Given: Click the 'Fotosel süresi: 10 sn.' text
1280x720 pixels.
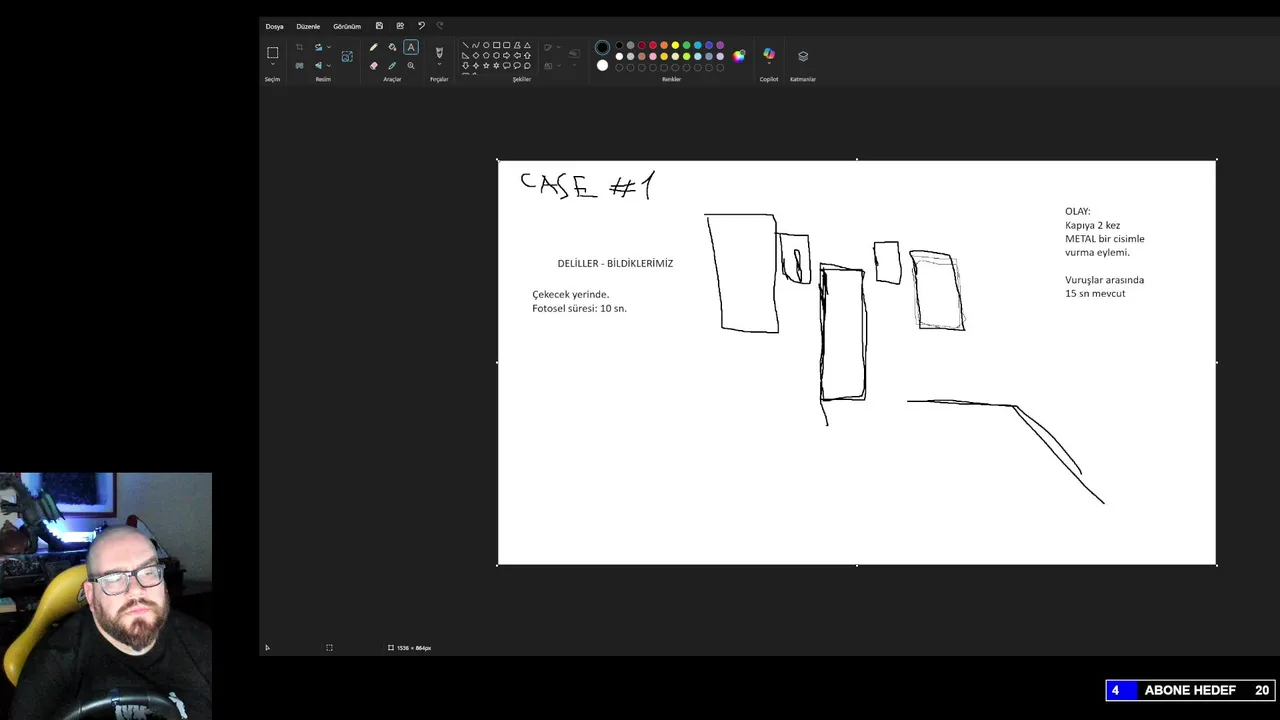Looking at the screenshot, I should pos(579,309).
